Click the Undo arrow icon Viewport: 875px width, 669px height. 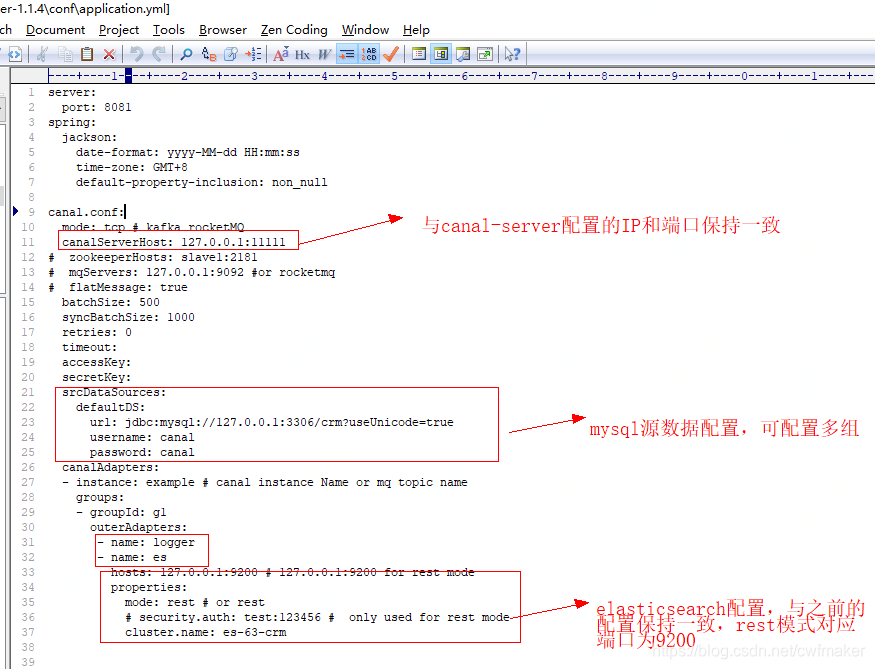pyautogui.click(x=137, y=54)
